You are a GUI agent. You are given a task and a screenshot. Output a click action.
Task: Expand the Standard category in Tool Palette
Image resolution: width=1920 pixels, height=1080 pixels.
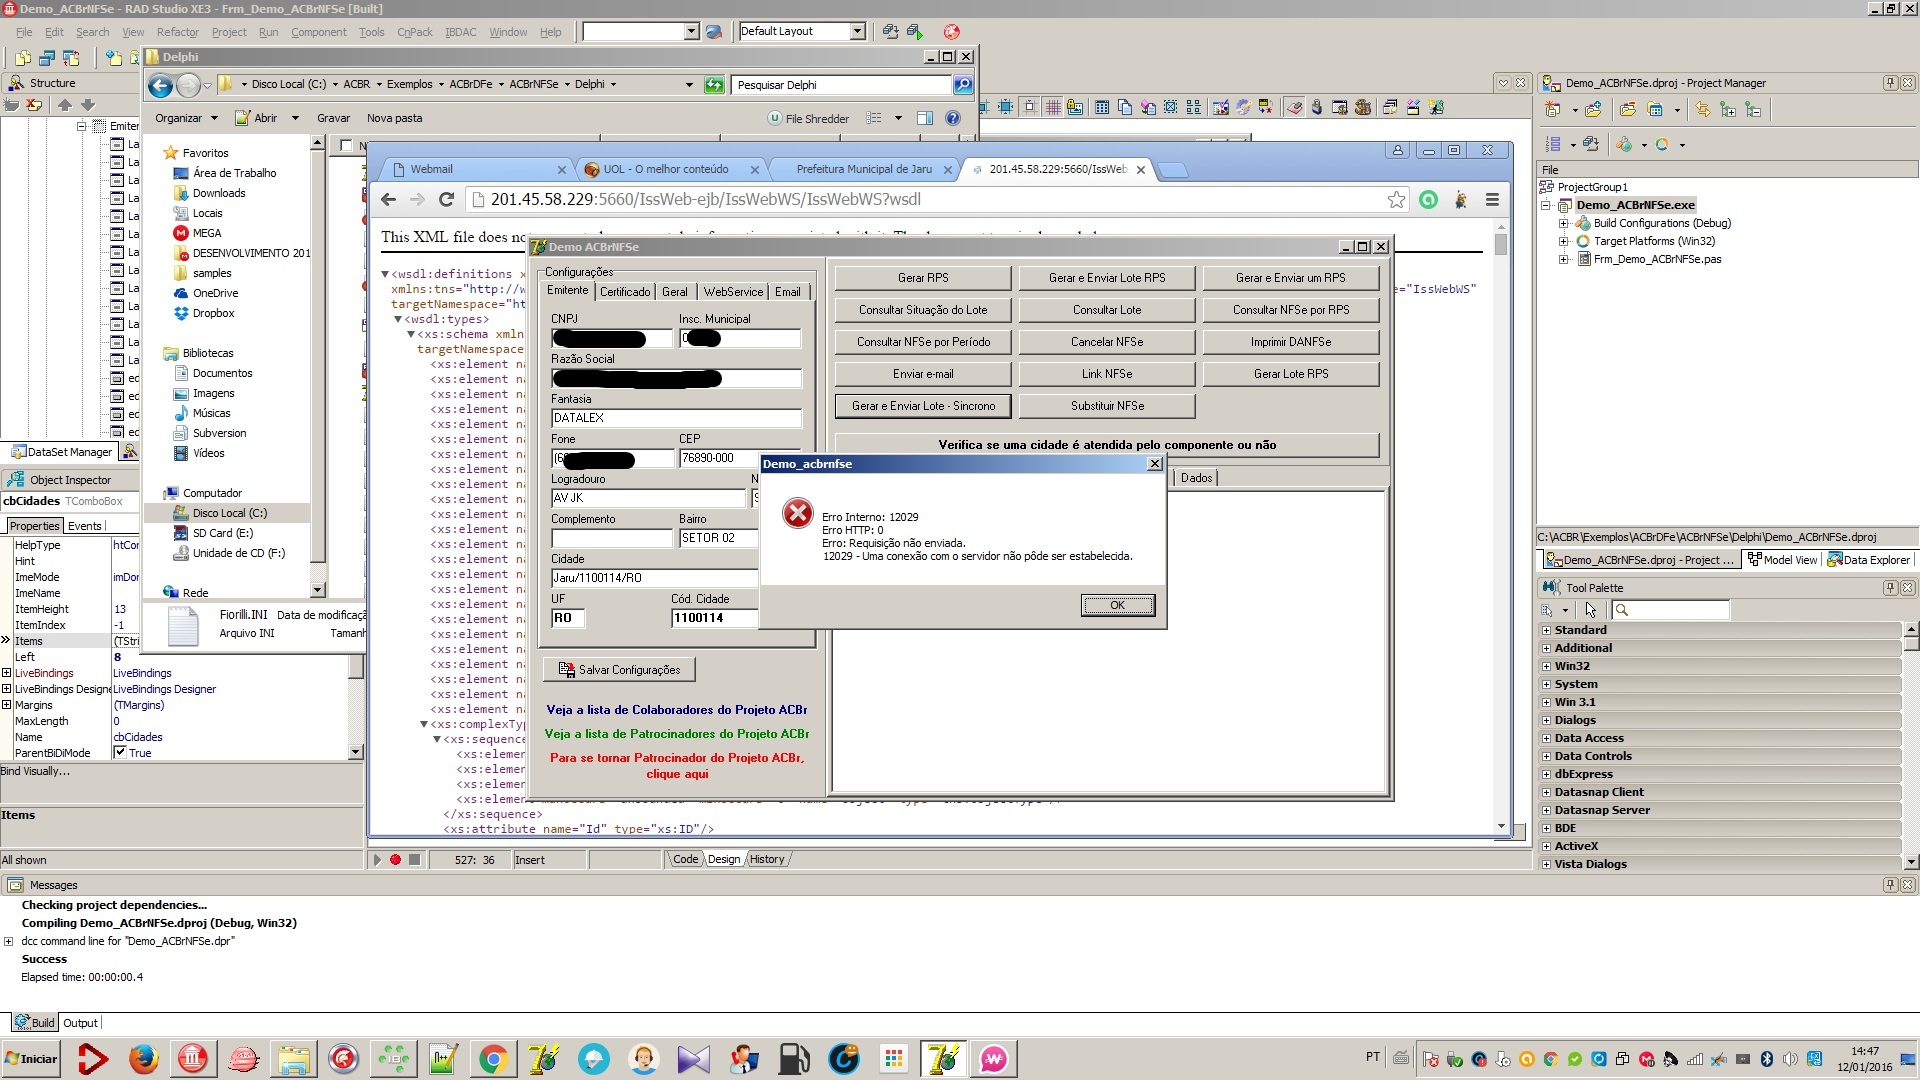coord(1546,631)
